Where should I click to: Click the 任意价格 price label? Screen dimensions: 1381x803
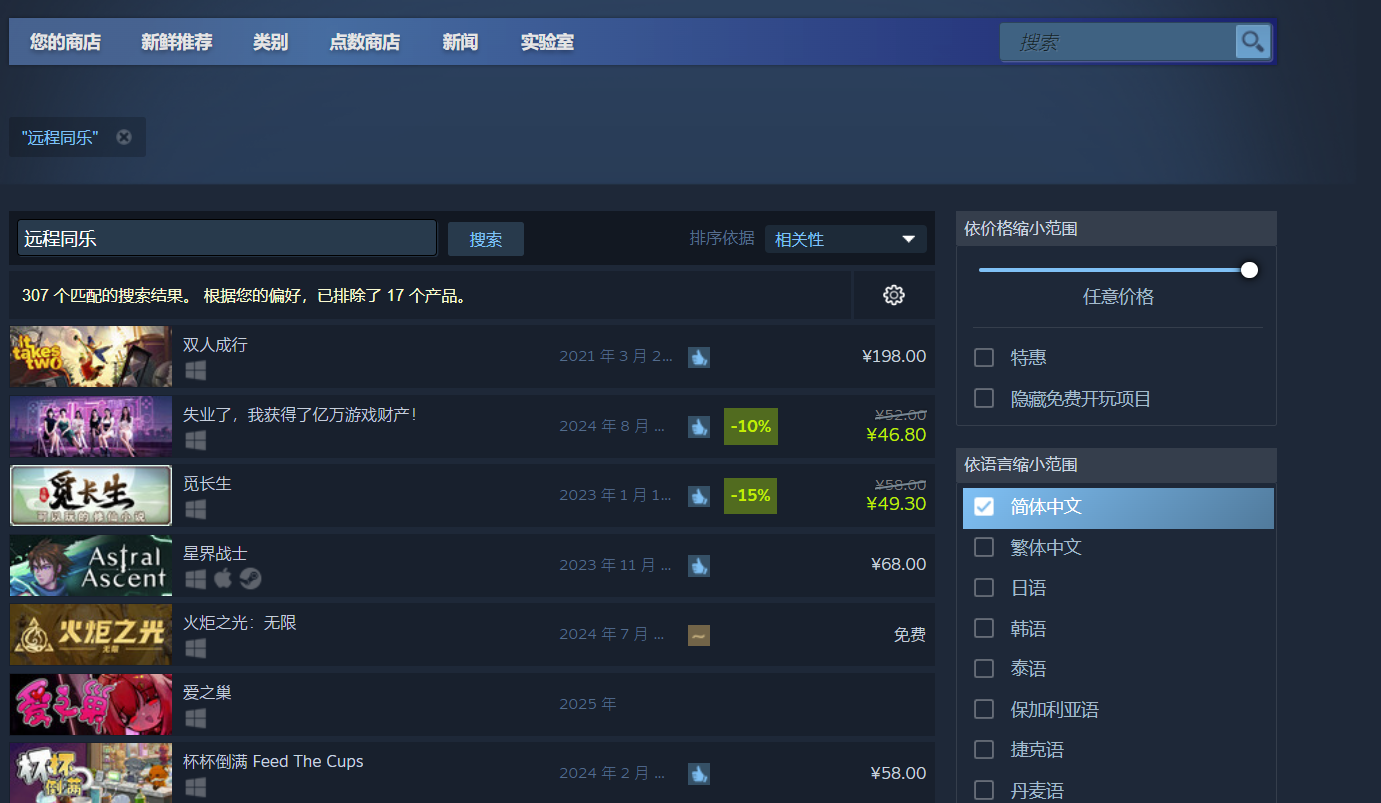click(x=1118, y=297)
